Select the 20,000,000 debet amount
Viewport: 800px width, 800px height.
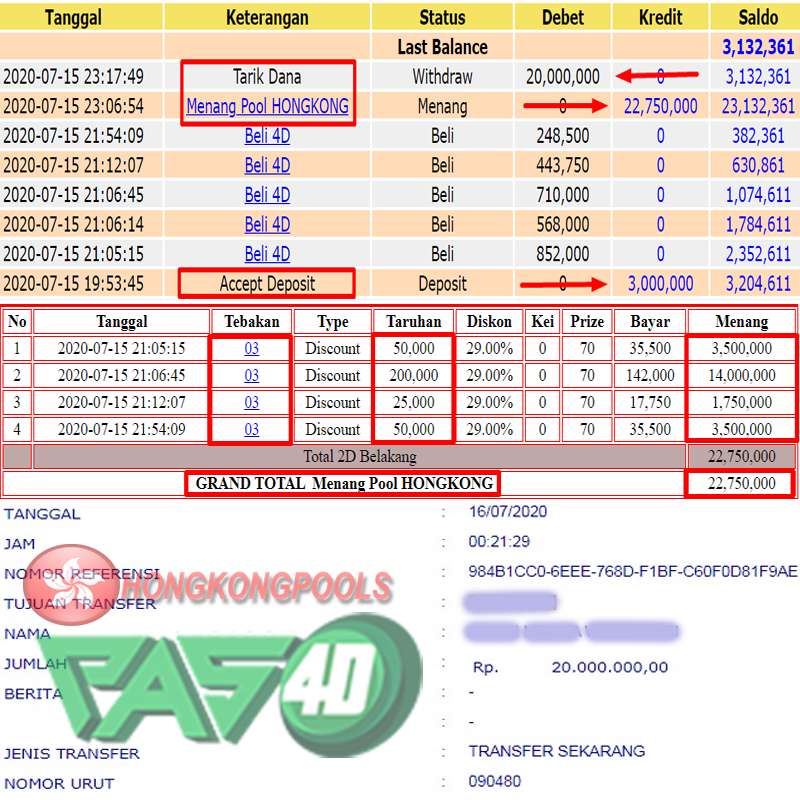point(563,77)
